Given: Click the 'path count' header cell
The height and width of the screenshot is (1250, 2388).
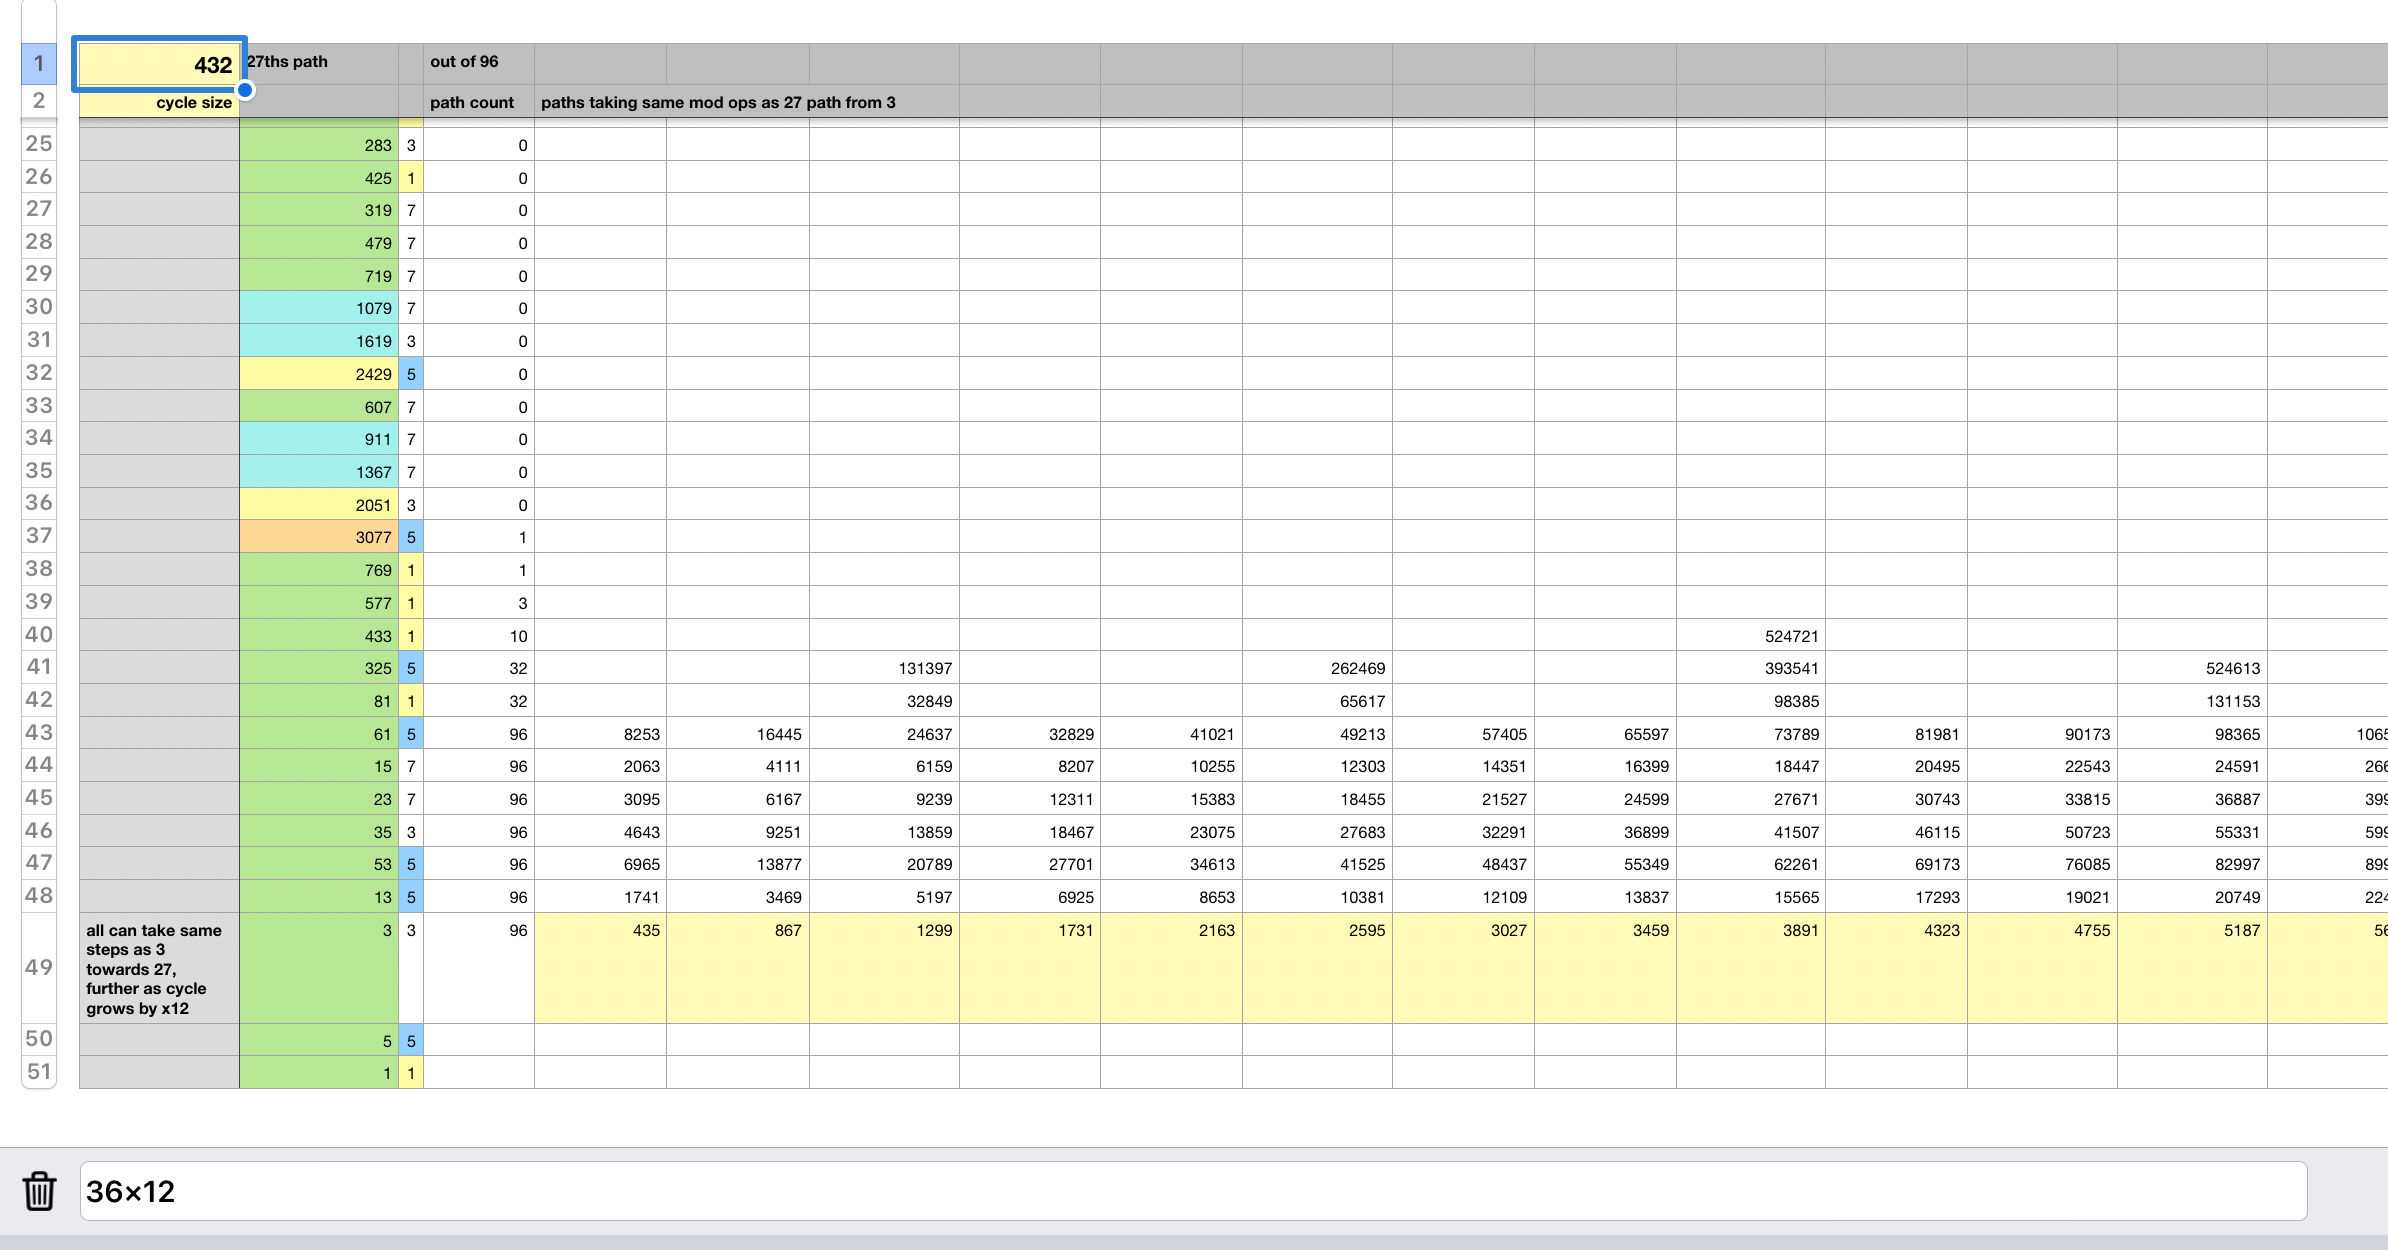Looking at the screenshot, I should pos(478,102).
